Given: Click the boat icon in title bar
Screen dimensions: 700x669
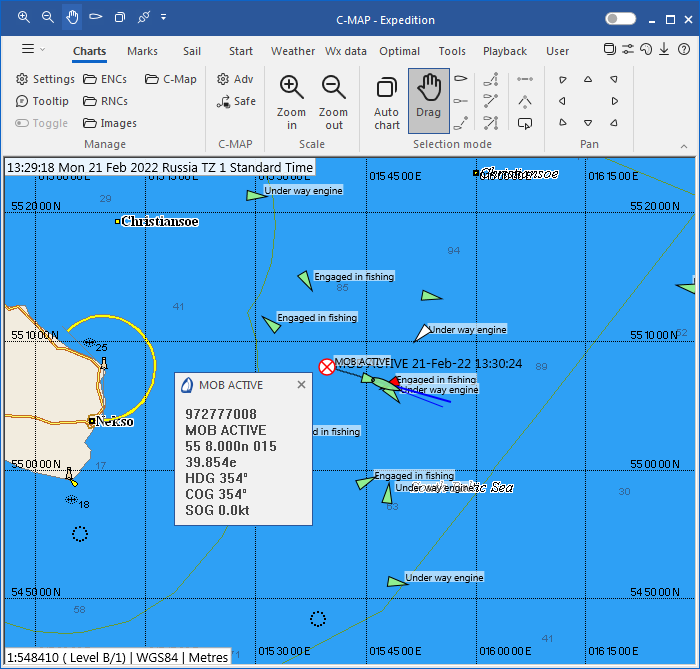Looking at the screenshot, I should pyautogui.click(x=96, y=17).
